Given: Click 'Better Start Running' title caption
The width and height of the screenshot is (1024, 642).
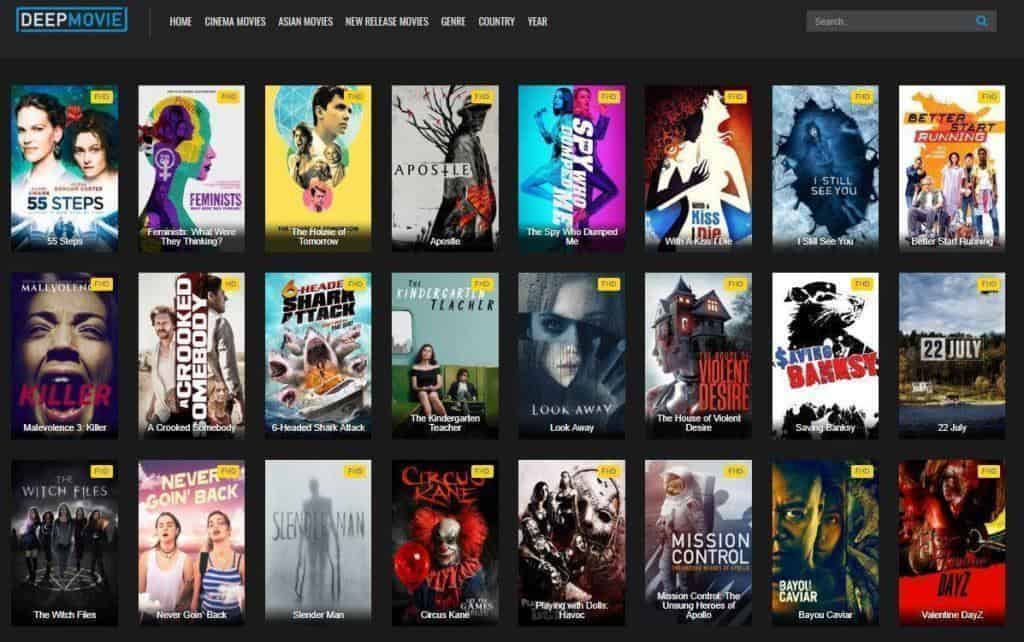Looking at the screenshot, I should 952,241.
